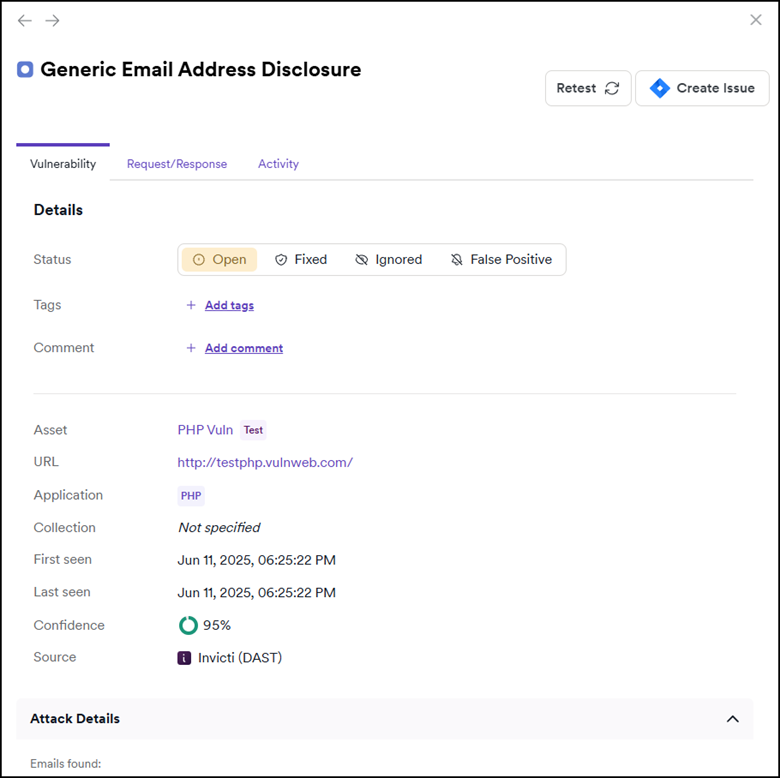This screenshot has height=778, width=780.
Task: Close the vulnerability details panel
Action: (x=756, y=20)
